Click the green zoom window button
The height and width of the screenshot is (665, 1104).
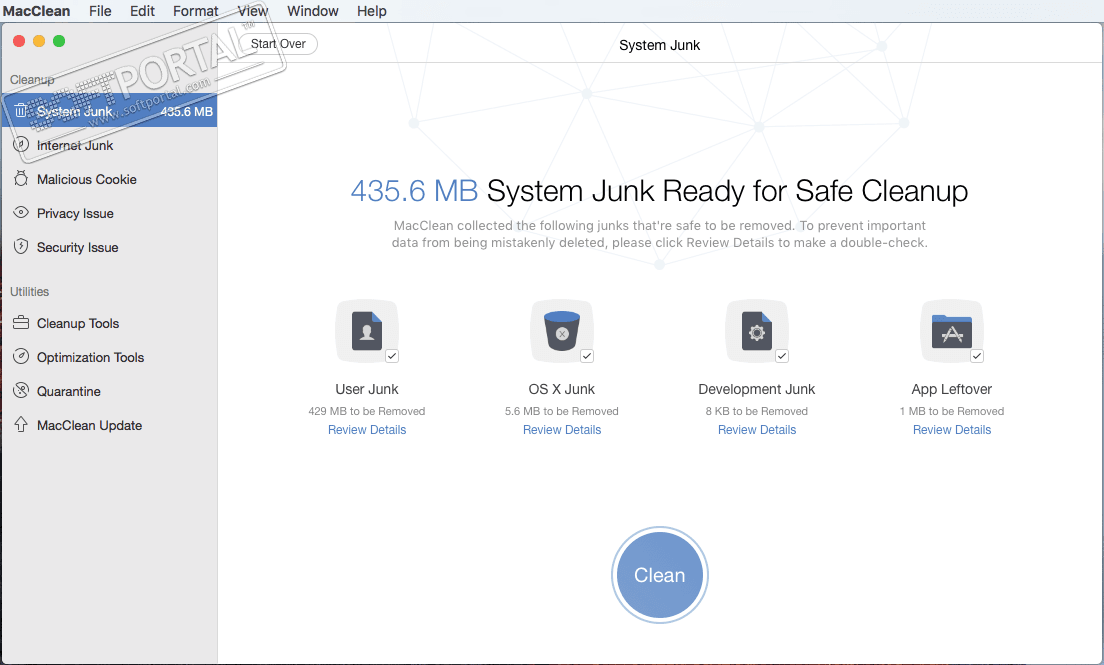pyautogui.click(x=59, y=41)
